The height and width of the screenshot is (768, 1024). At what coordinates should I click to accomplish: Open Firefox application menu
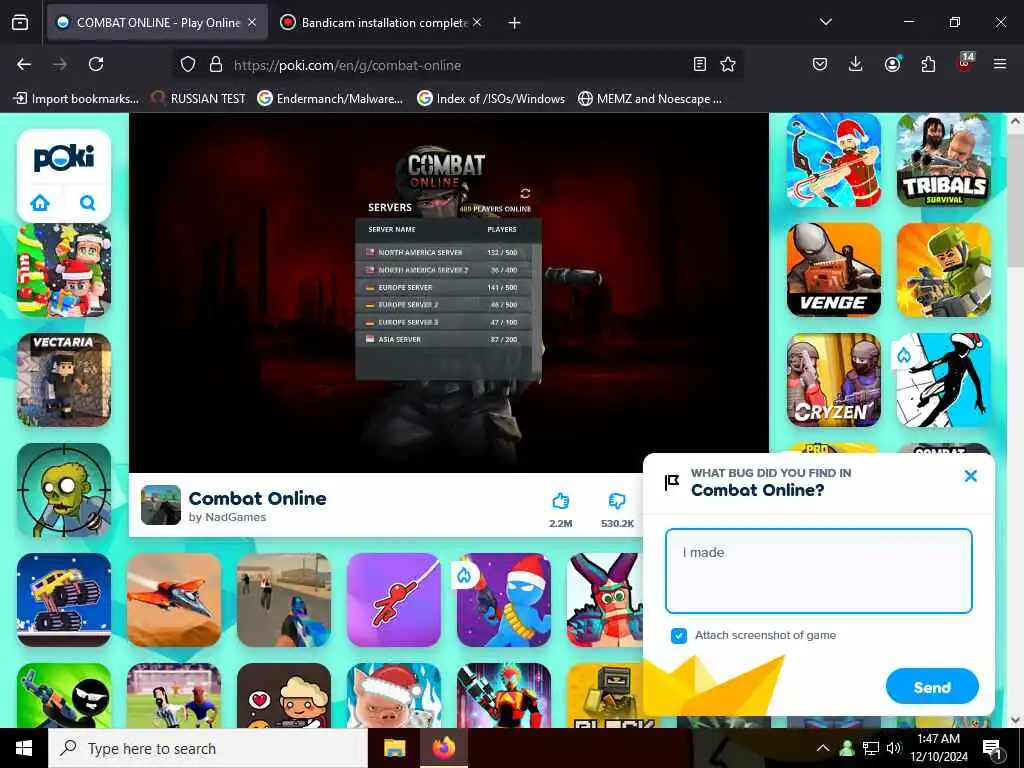click(1000, 64)
